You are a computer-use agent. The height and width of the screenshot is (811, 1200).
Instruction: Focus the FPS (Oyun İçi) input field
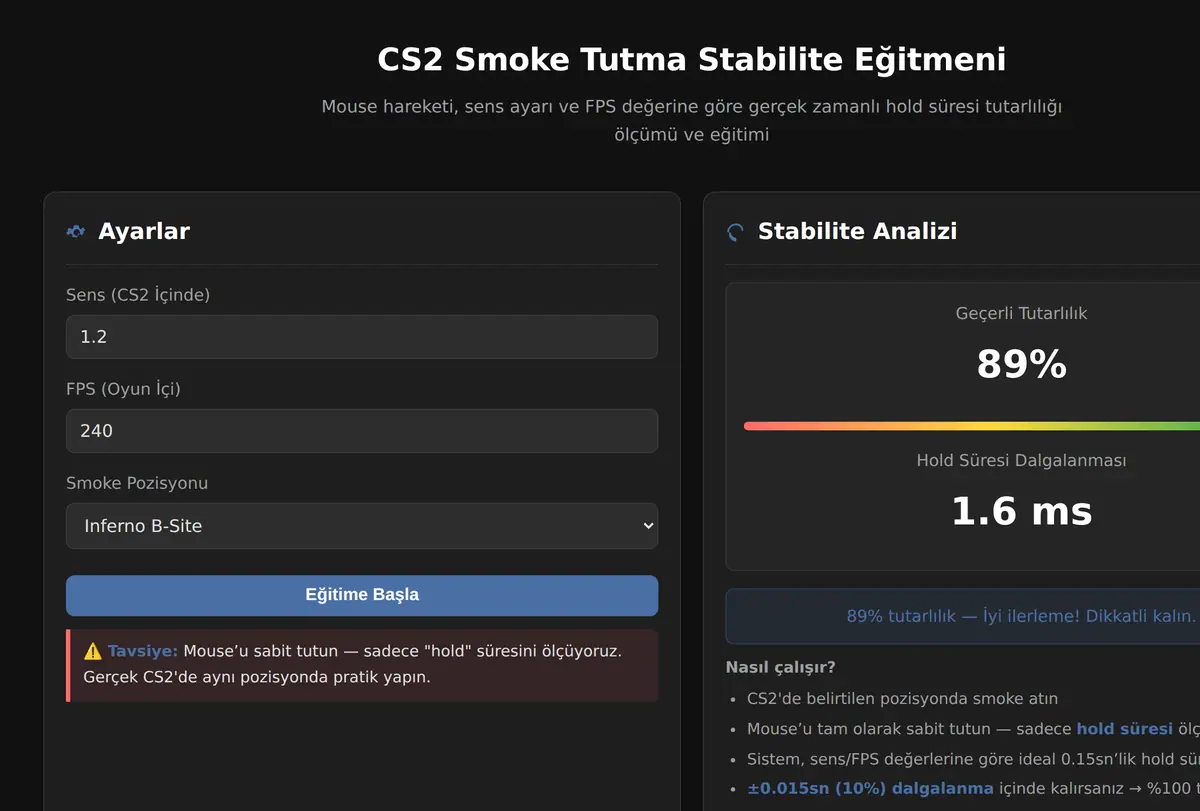(x=362, y=431)
